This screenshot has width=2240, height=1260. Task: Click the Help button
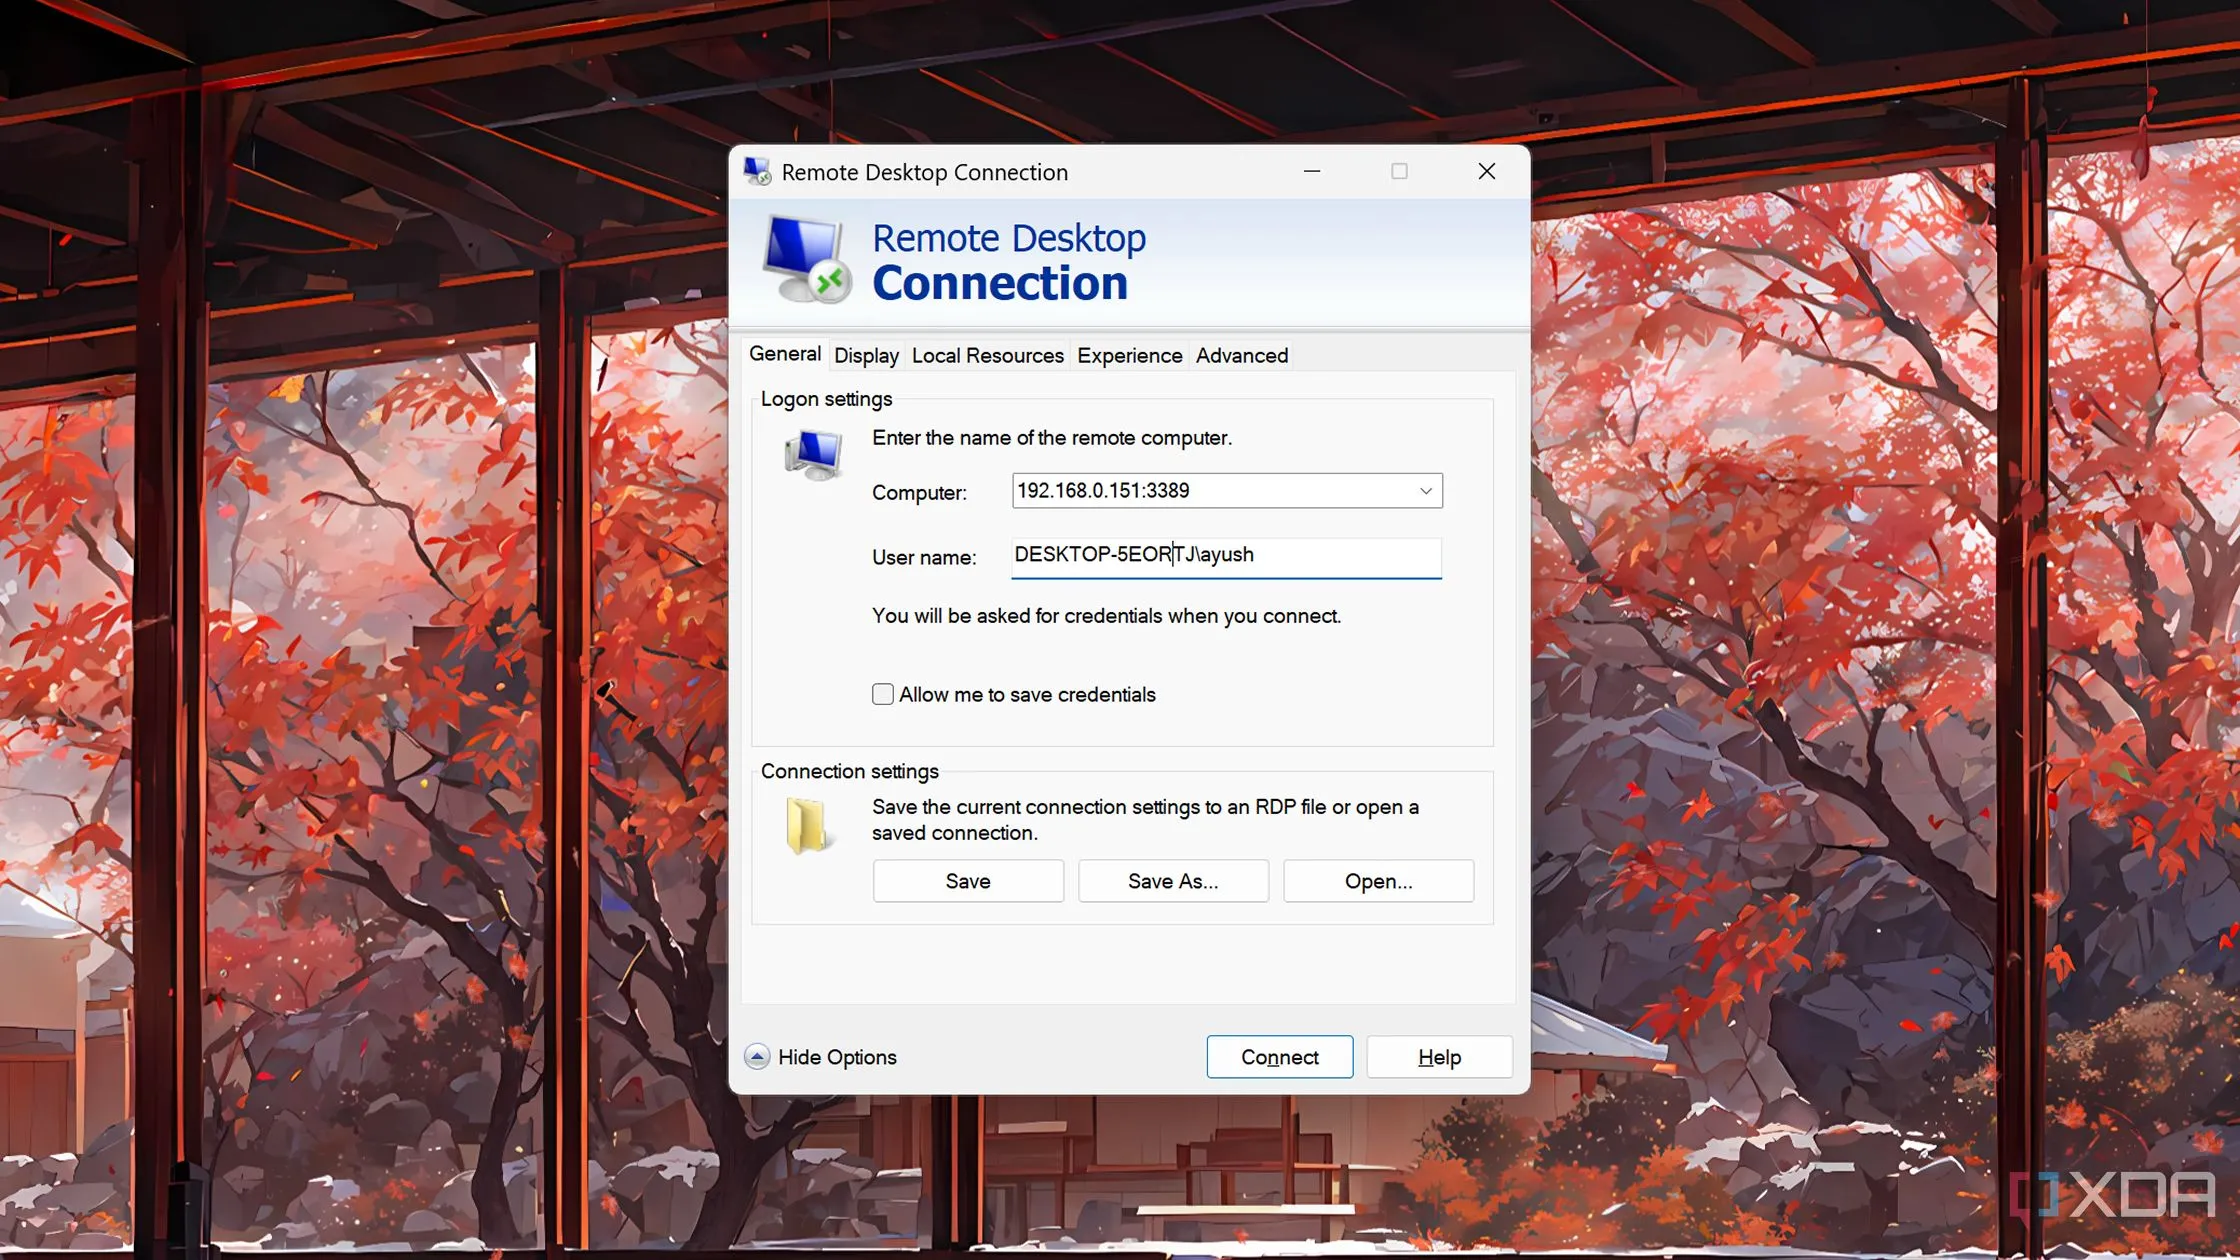[1438, 1057]
